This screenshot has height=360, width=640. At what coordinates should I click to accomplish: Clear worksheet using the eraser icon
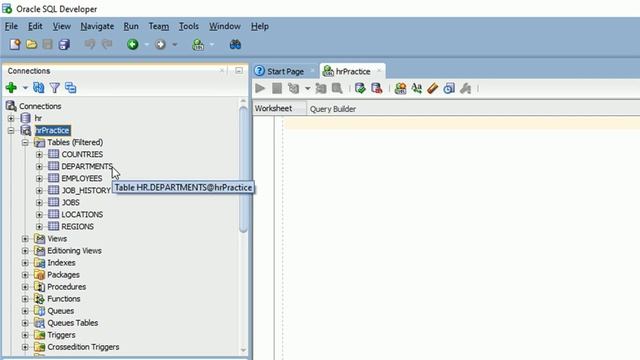(x=433, y=88)
